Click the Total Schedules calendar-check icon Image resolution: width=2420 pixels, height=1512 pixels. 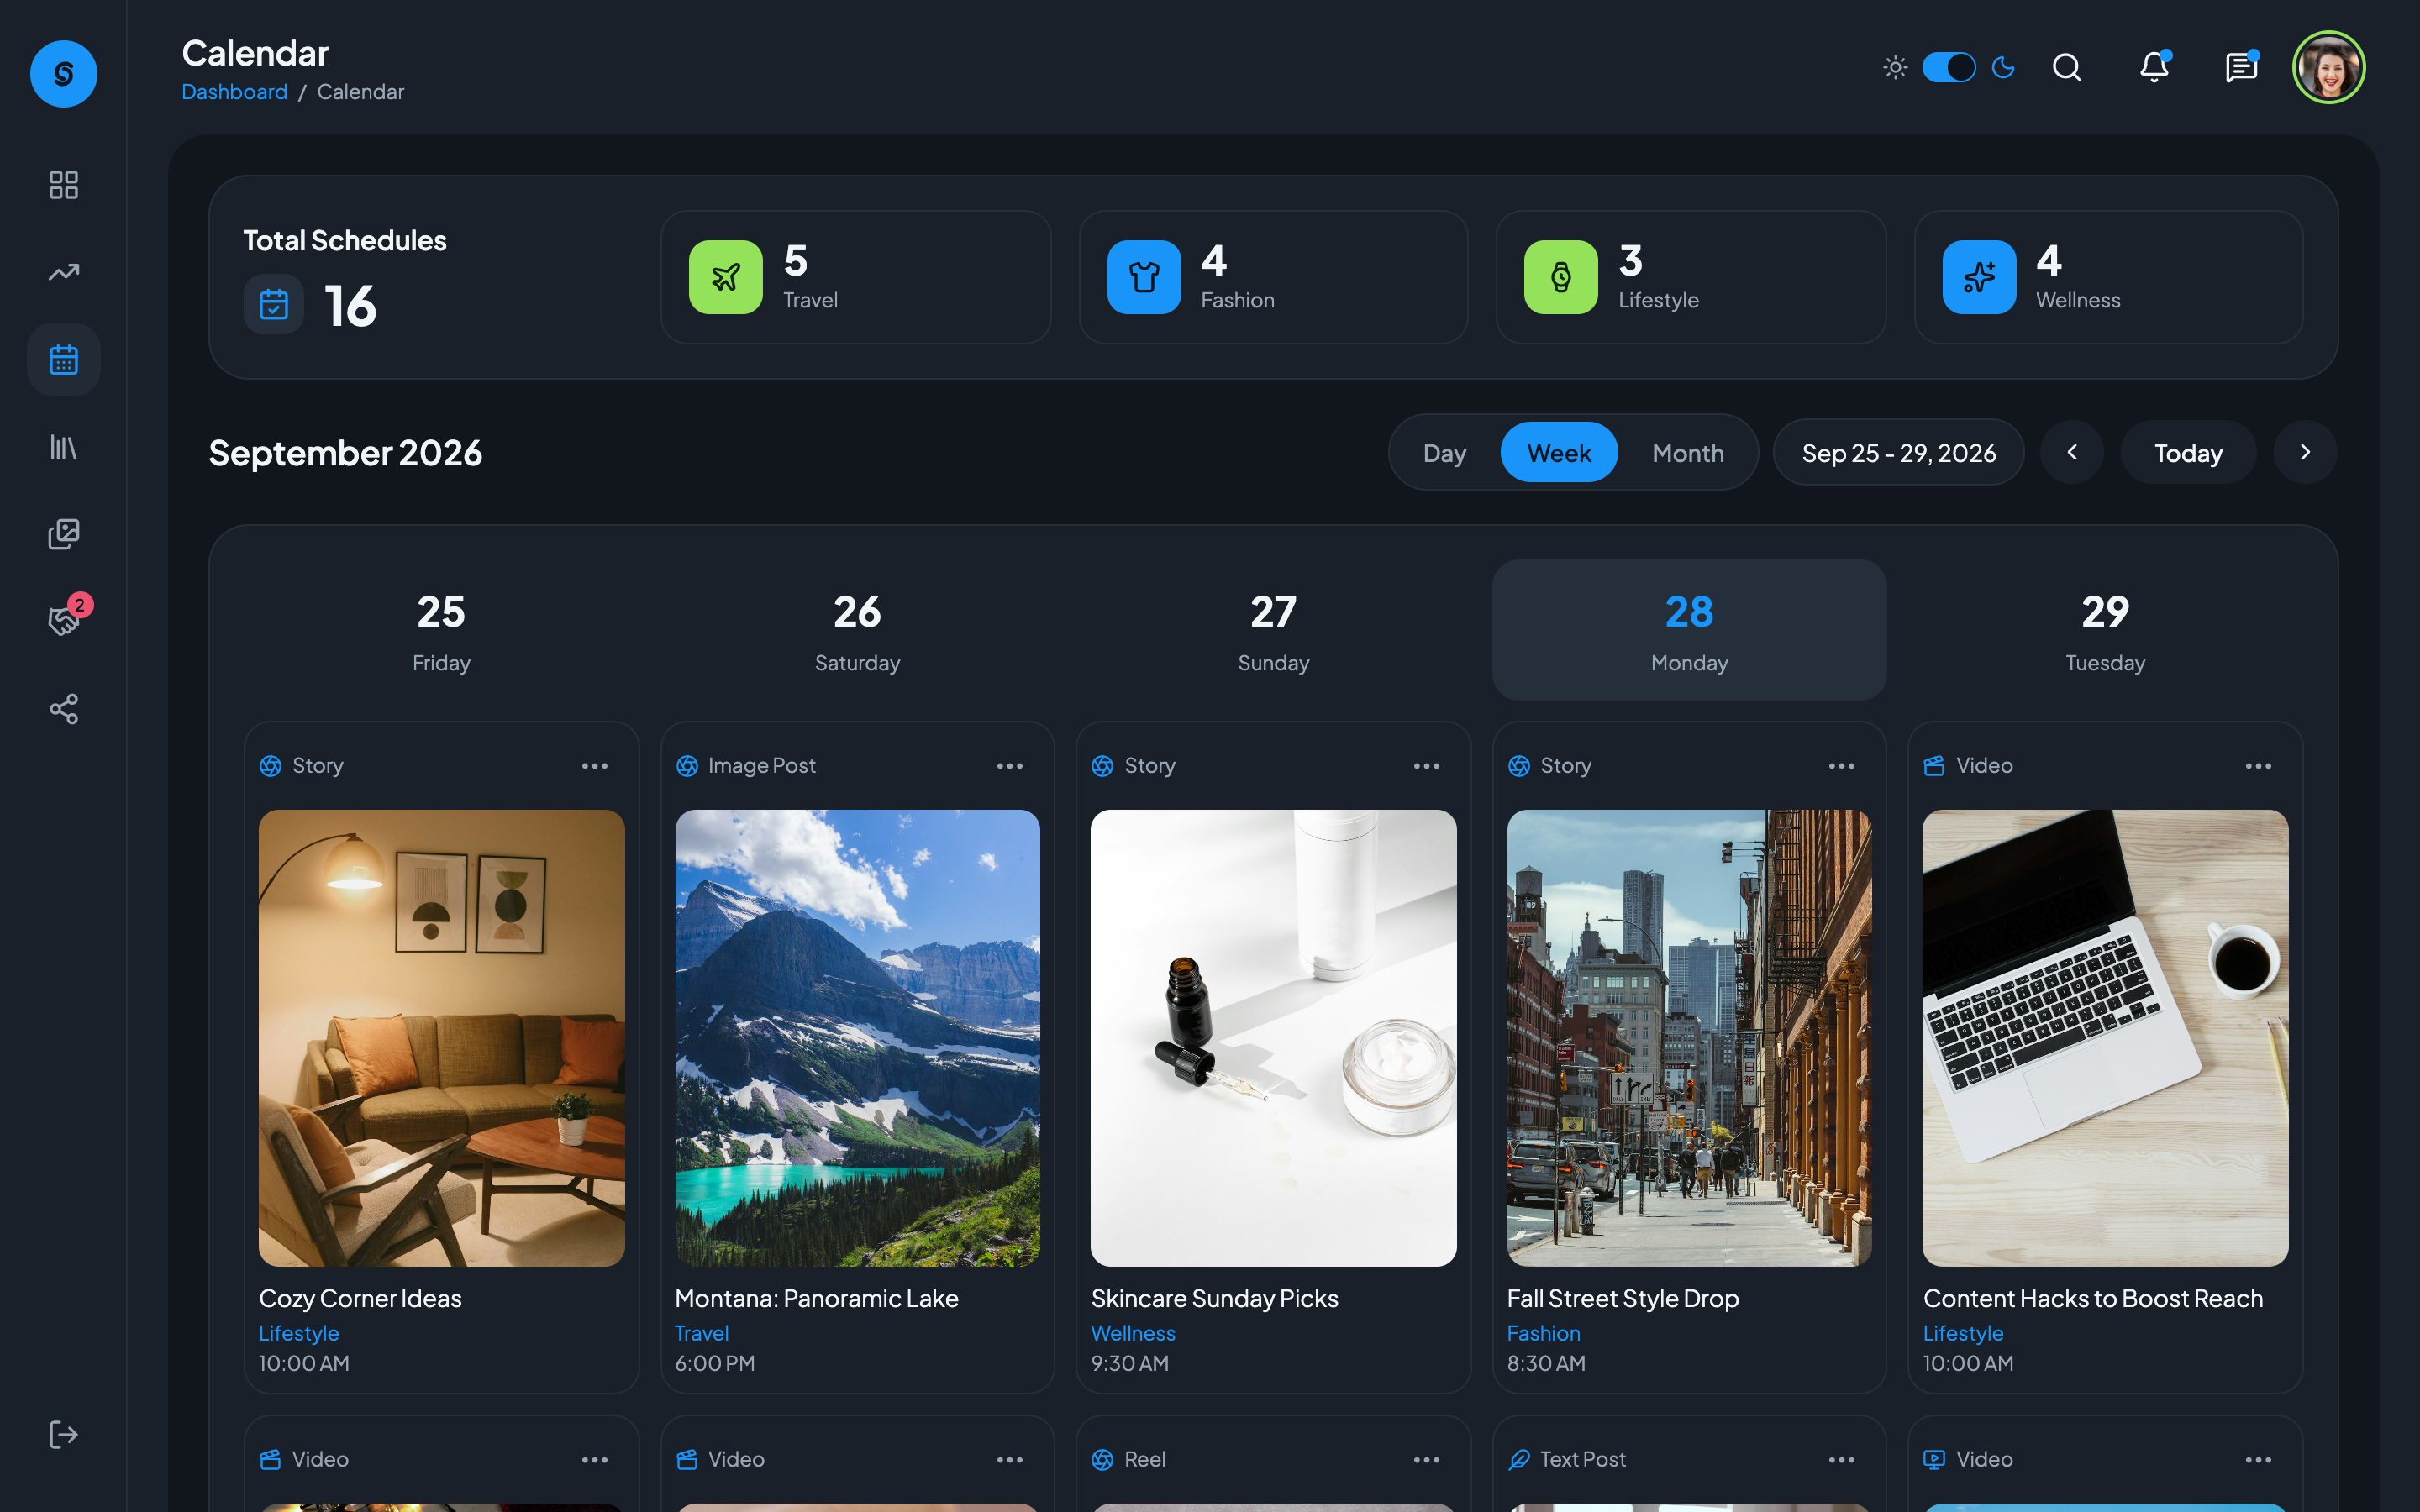pos(274,304)
